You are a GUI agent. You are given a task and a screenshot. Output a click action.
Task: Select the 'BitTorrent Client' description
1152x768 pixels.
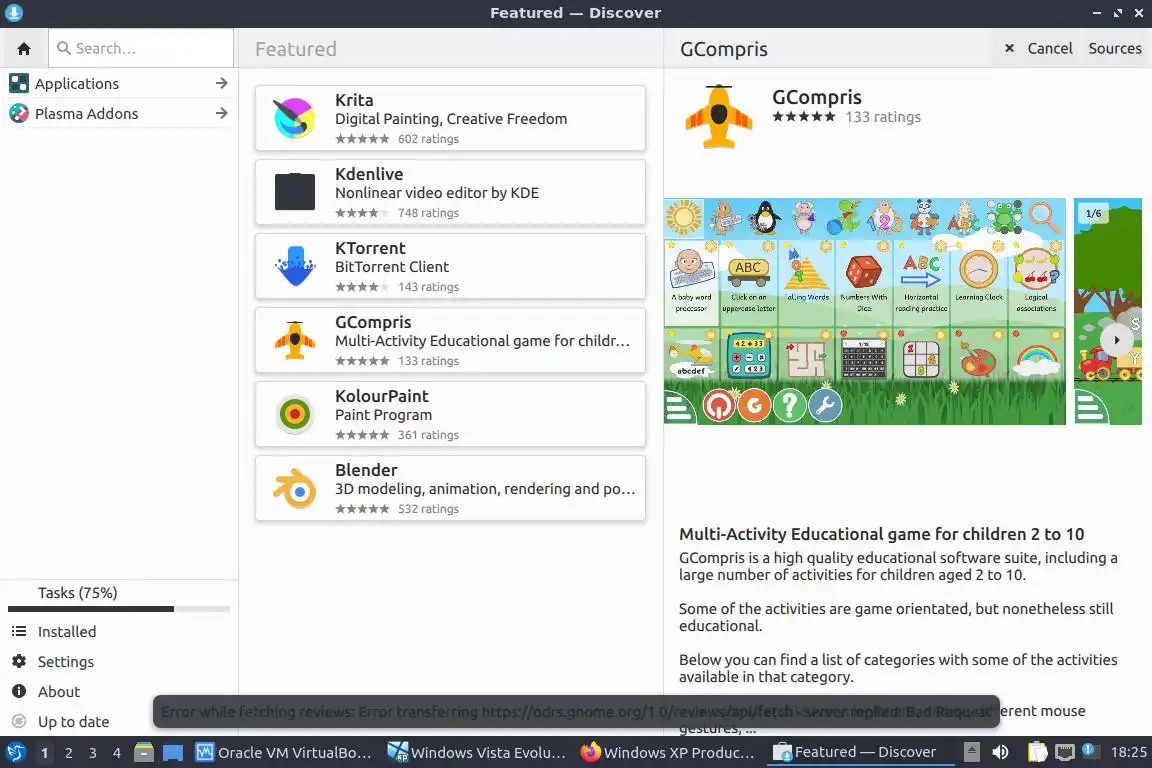392,267
